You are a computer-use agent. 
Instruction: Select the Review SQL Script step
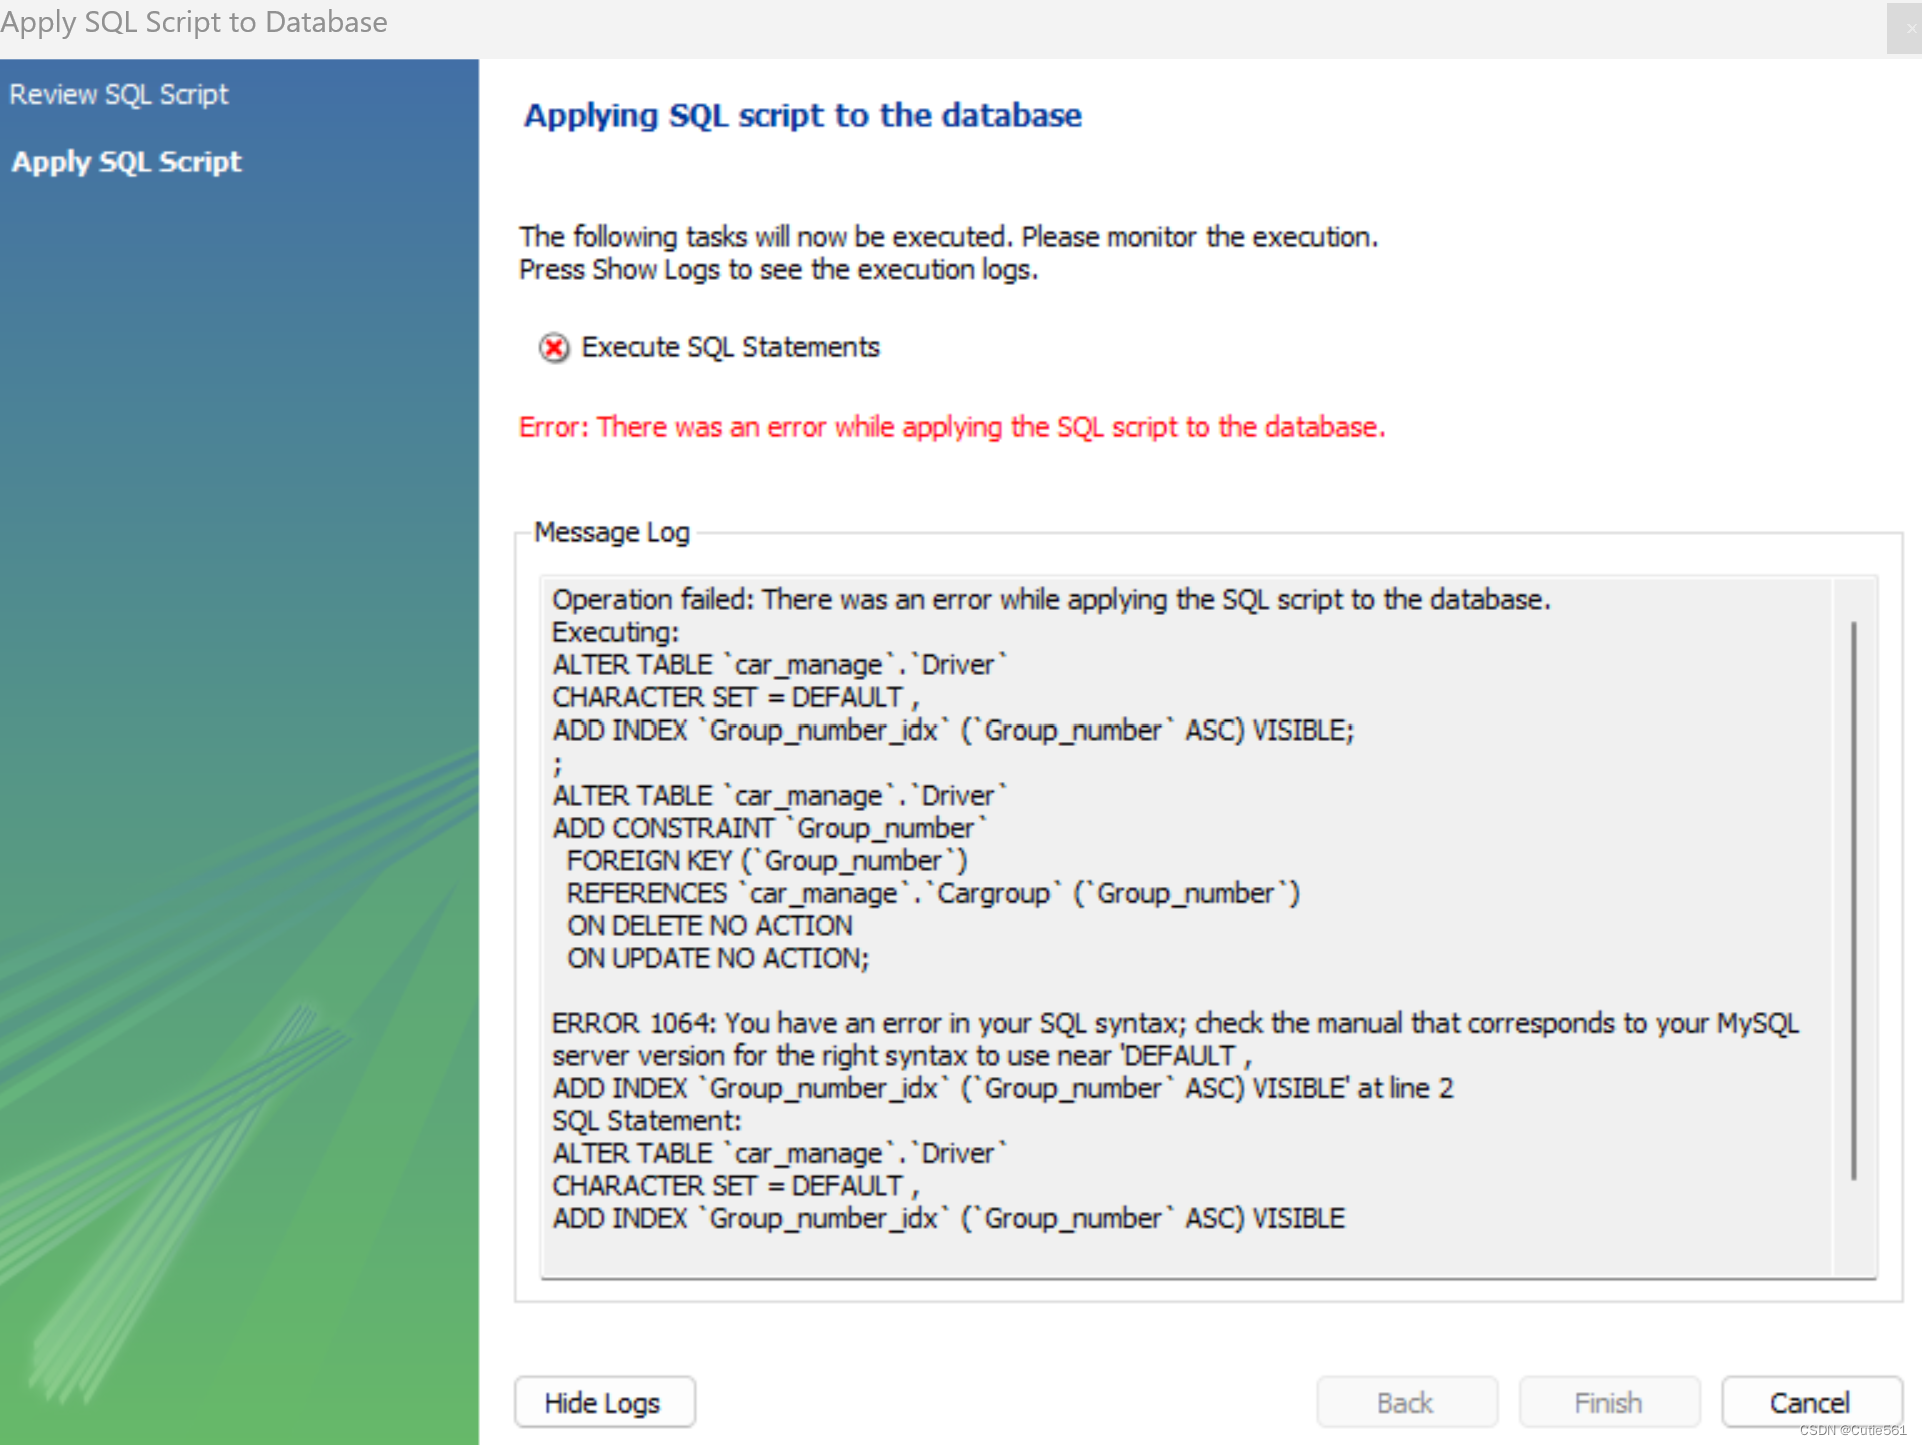tap(119, 93)
